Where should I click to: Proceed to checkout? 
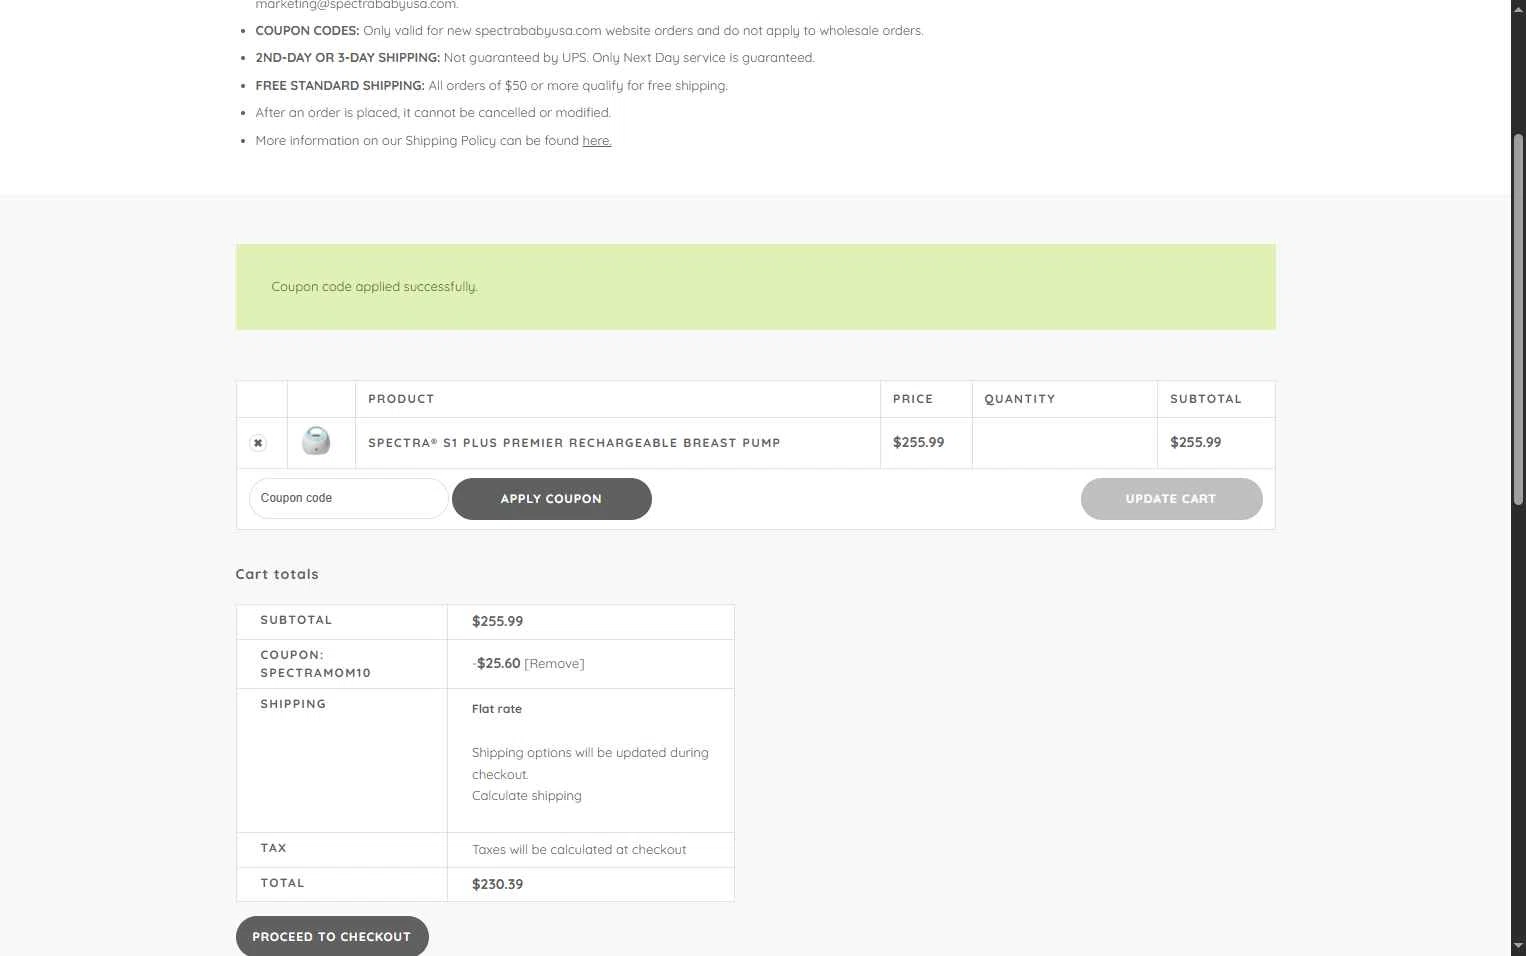pyautogui.click(x=332, y=937)
